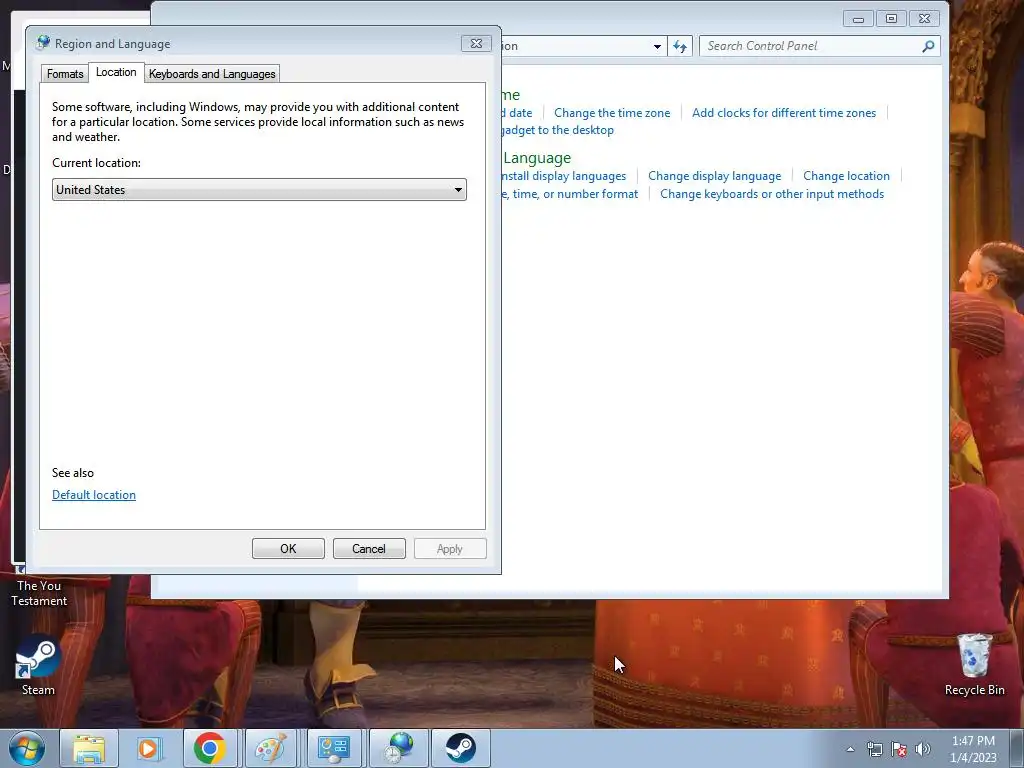Viewport: 1024px width, 768px height.
Task: Open the Keyboards and Languages tab
Action: click(x=212, y=74)
